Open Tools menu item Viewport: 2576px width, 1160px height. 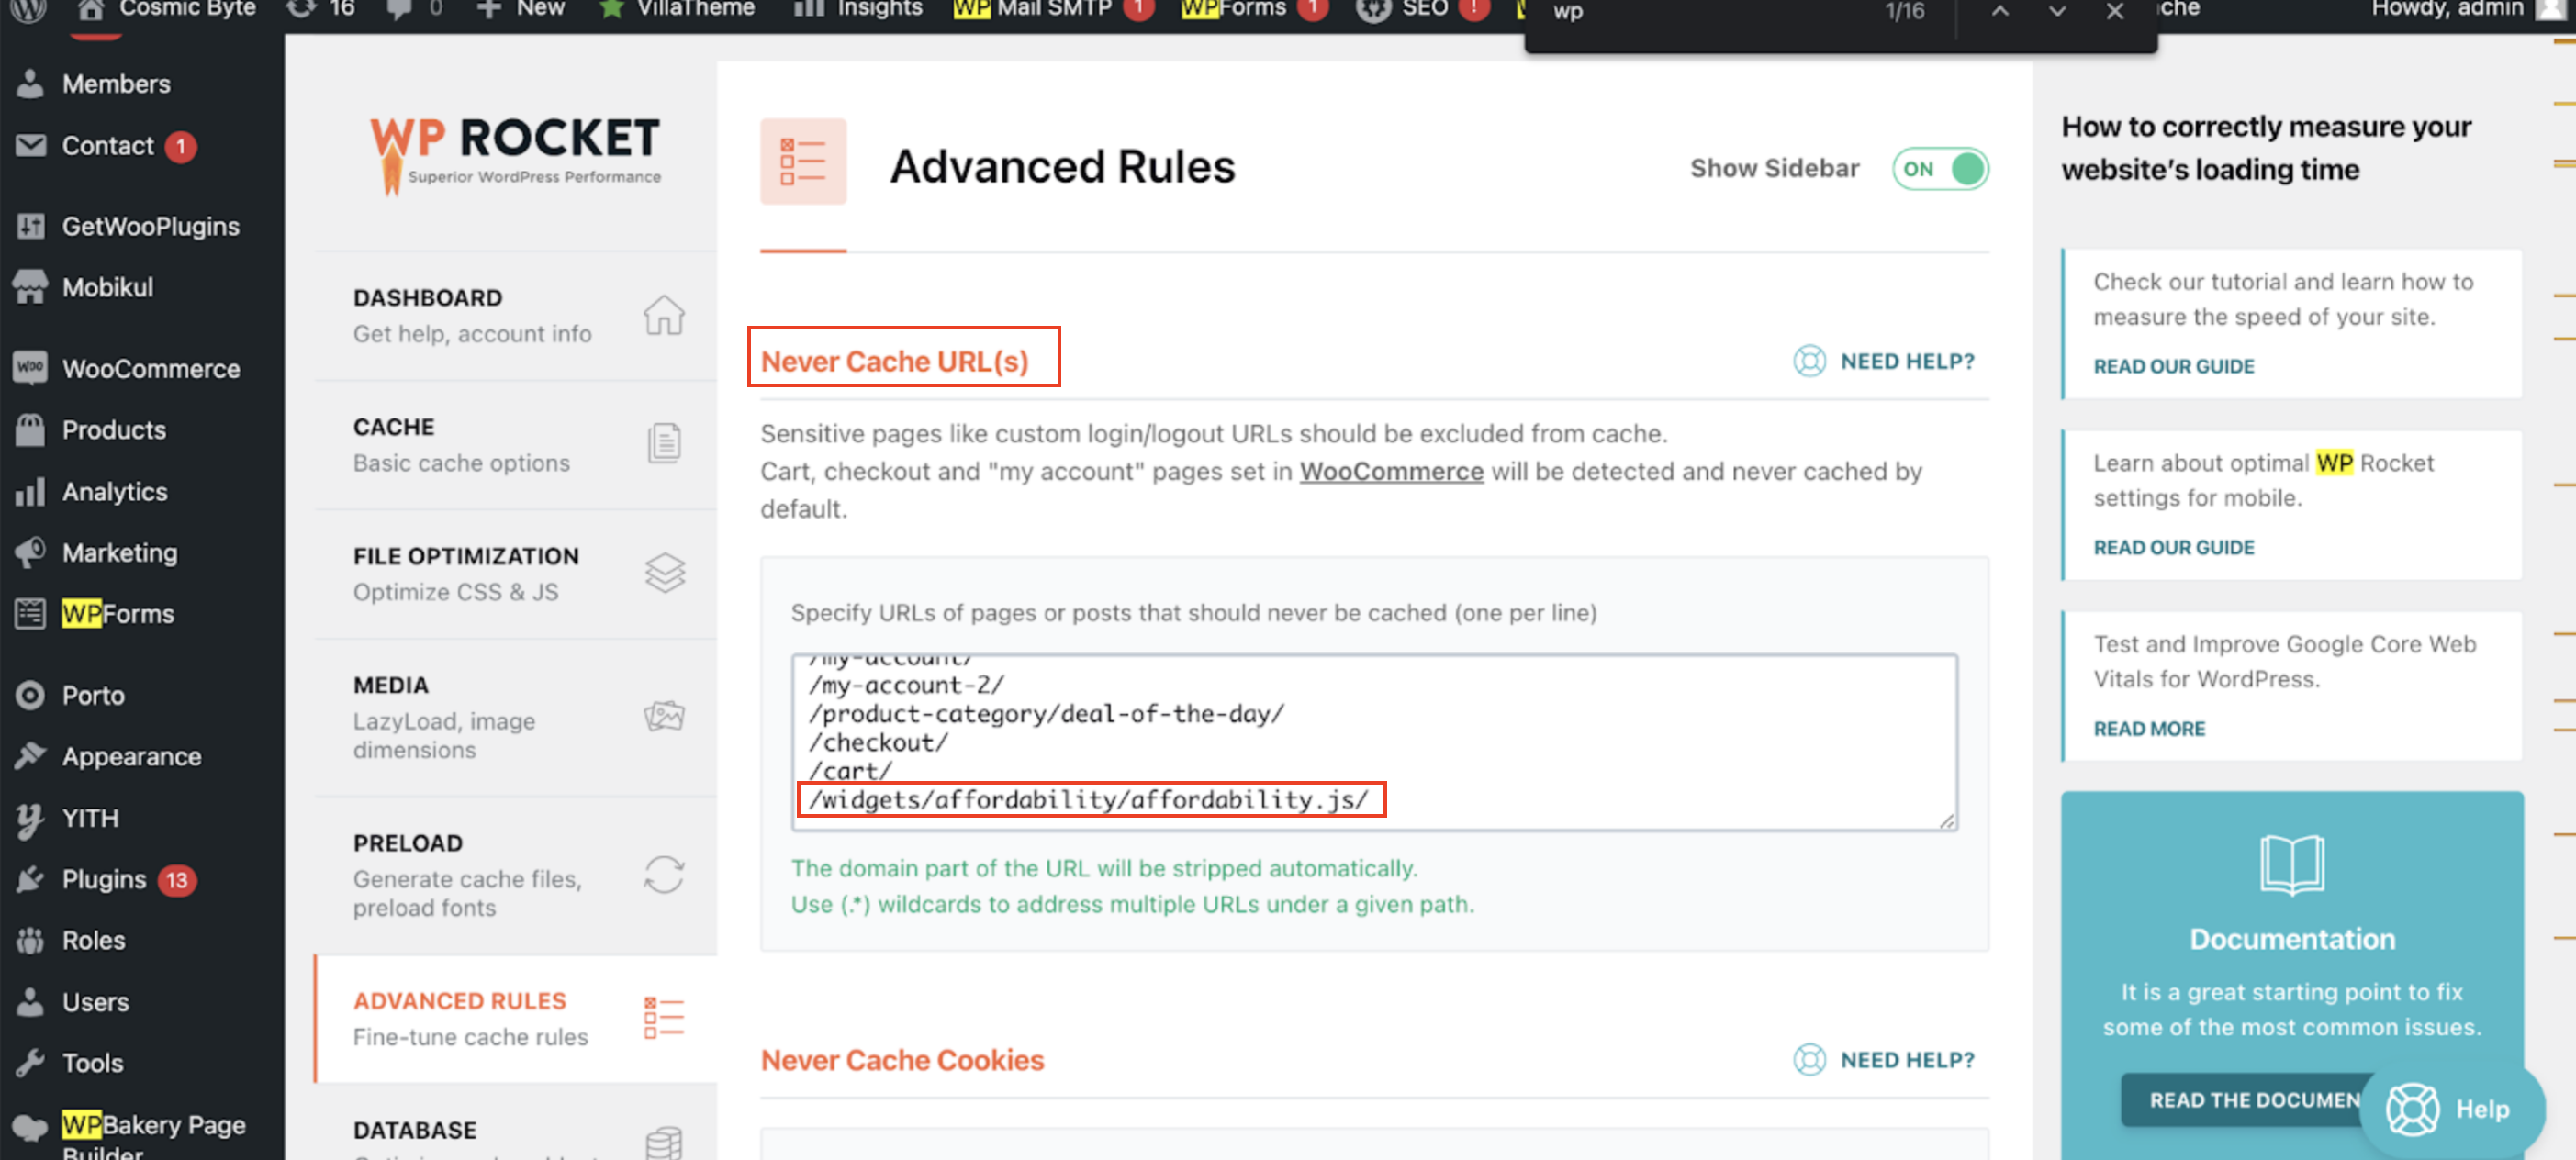[x=92, y=1062]
